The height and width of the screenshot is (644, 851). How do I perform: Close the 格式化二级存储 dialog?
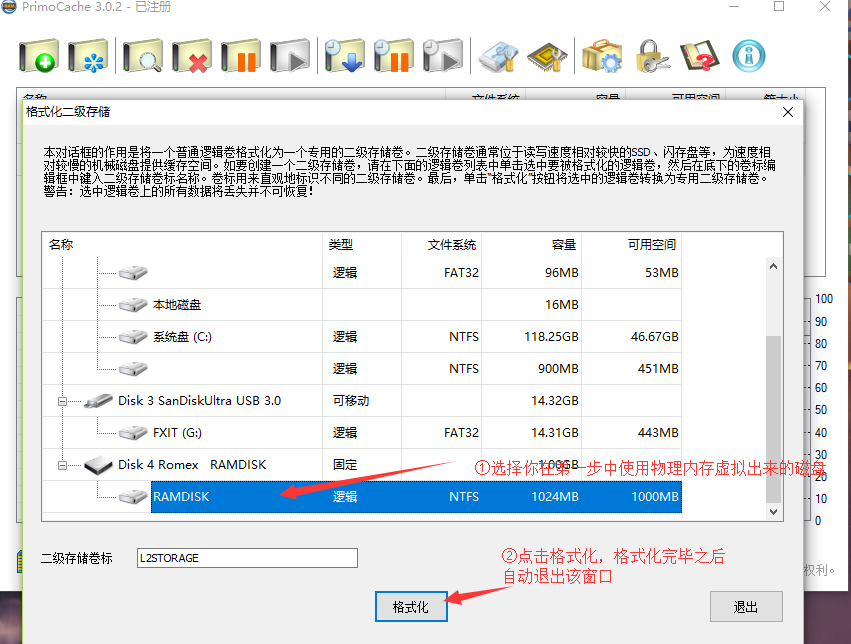[788, 112]
